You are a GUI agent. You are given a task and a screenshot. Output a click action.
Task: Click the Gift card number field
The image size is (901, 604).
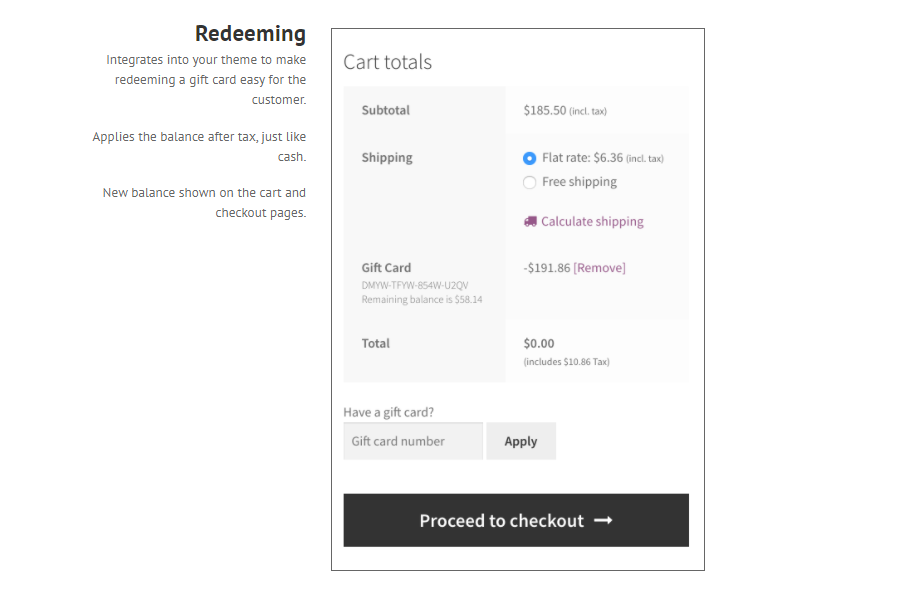tap(413, 441)
